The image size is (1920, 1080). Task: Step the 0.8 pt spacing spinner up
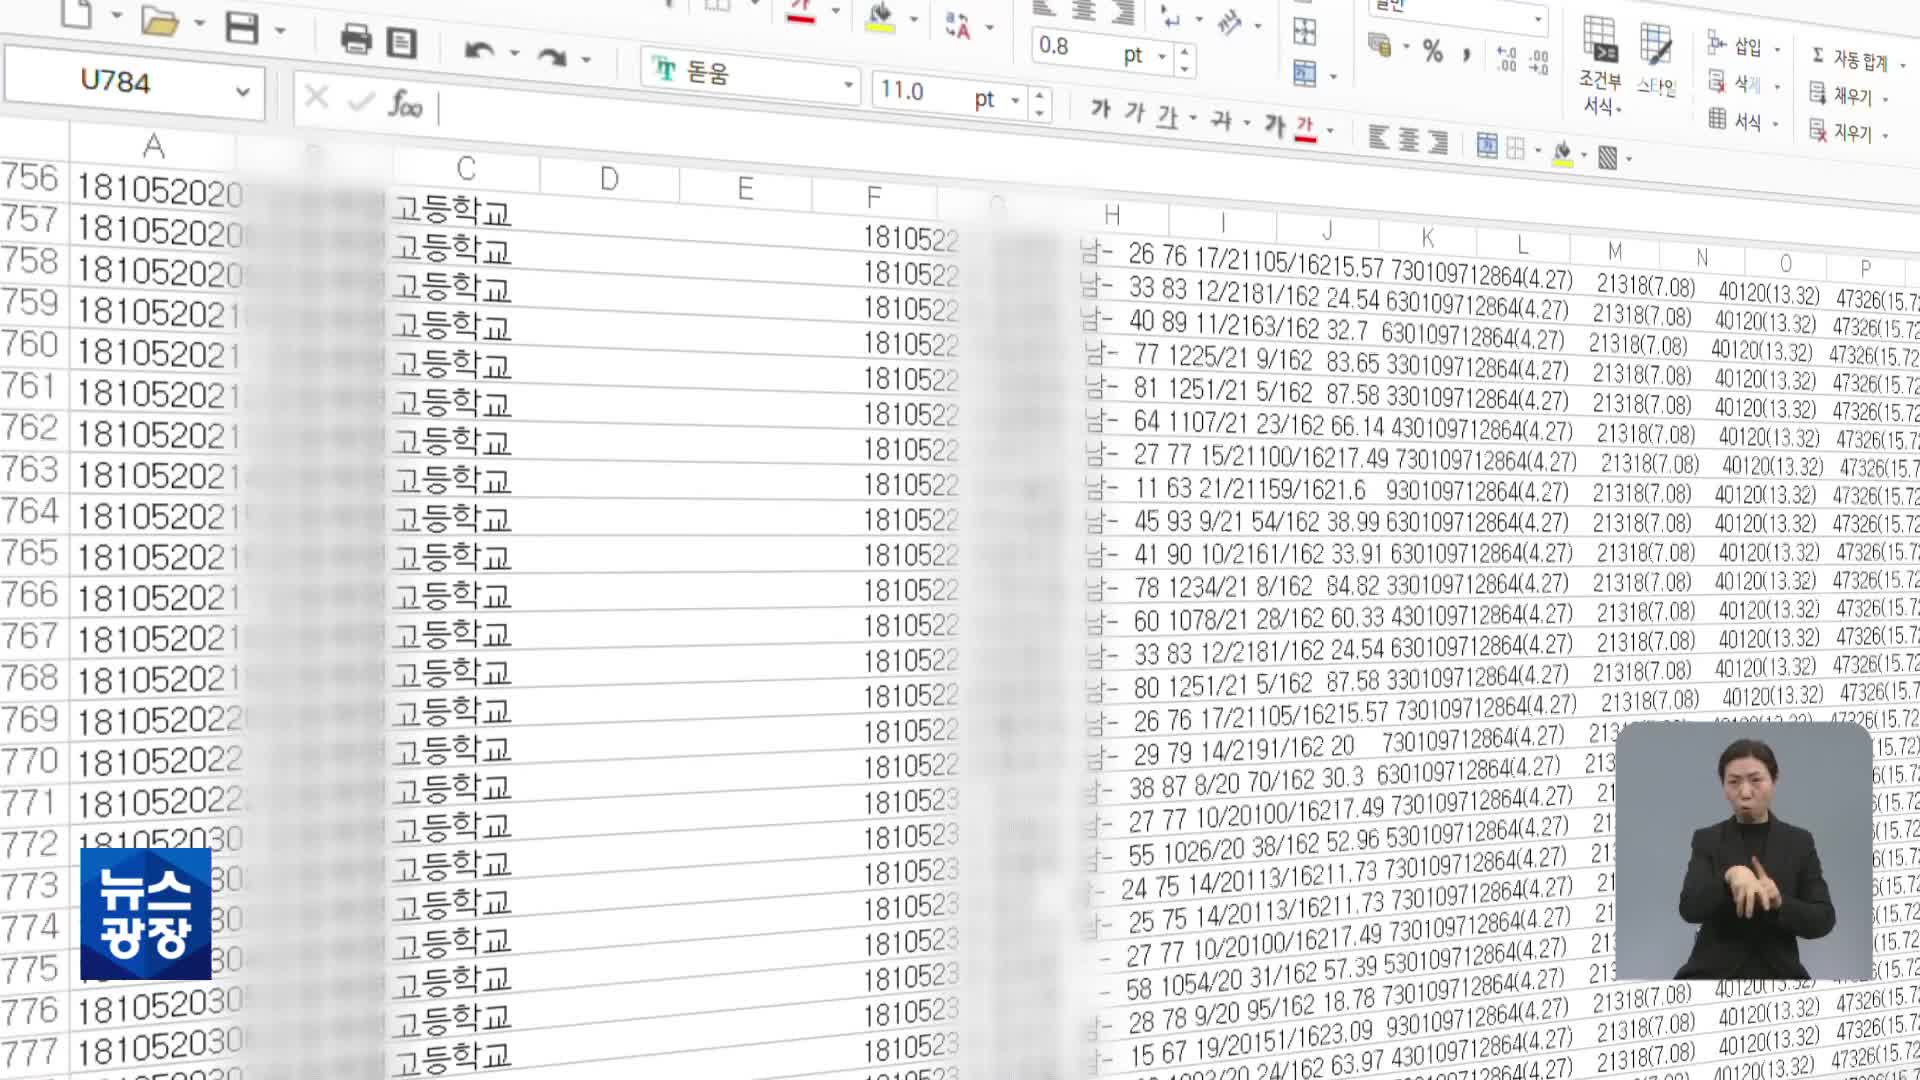1185,52
